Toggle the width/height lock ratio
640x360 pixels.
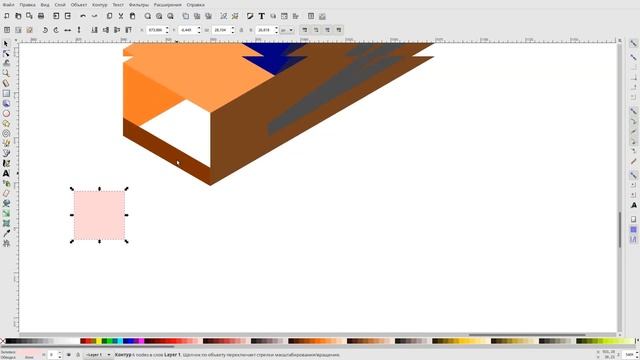coord(241,30)
